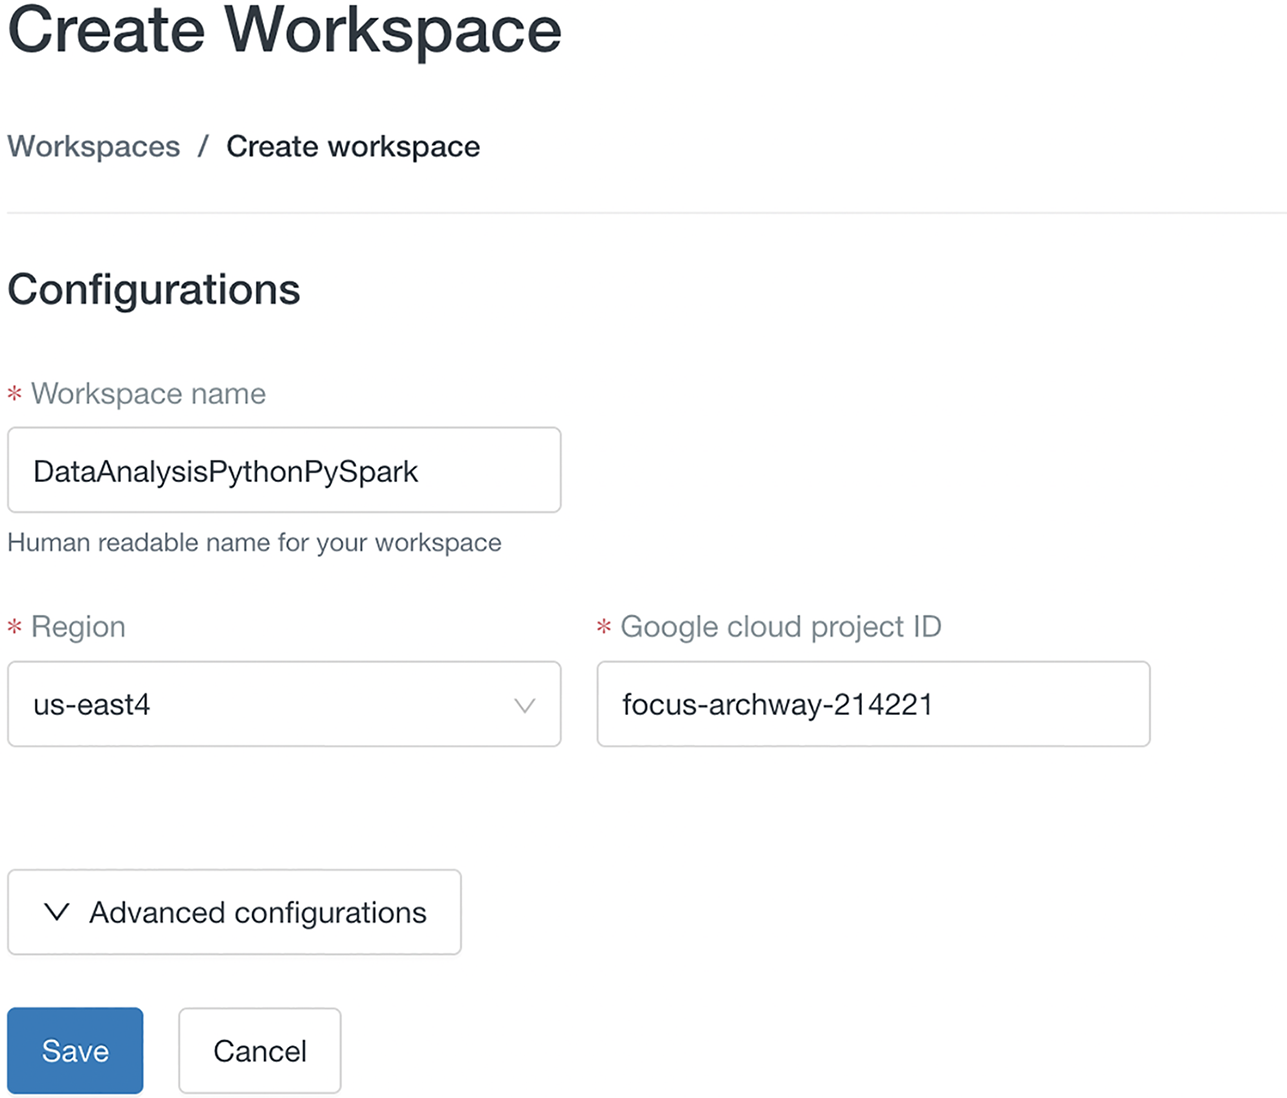
Task: Open the Region selection dropdown
Action: click(284, 705)
